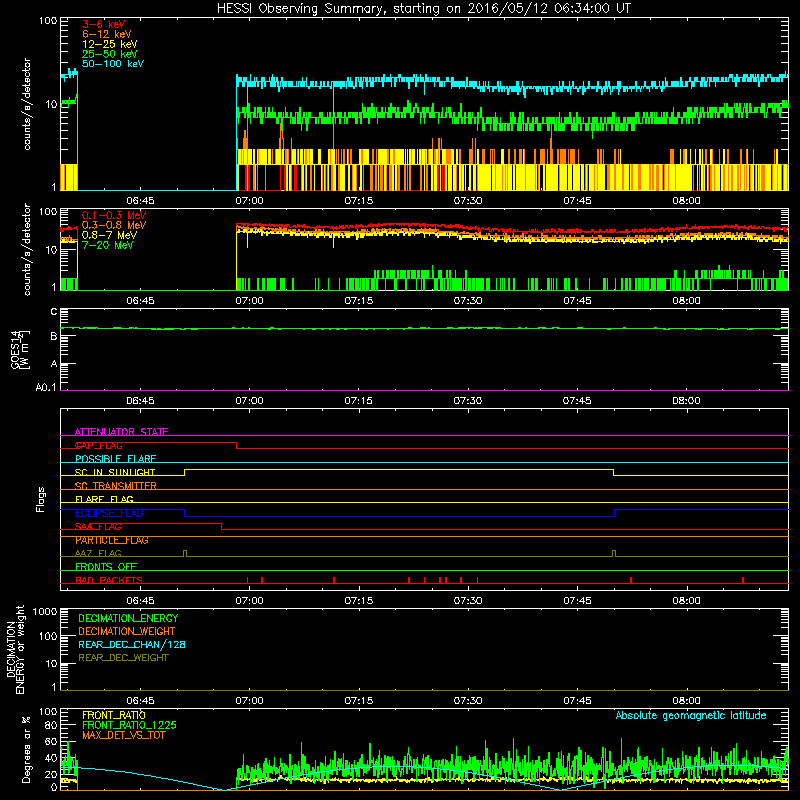
Task: Click the Flags panel axis title
Action: point(41,499)
